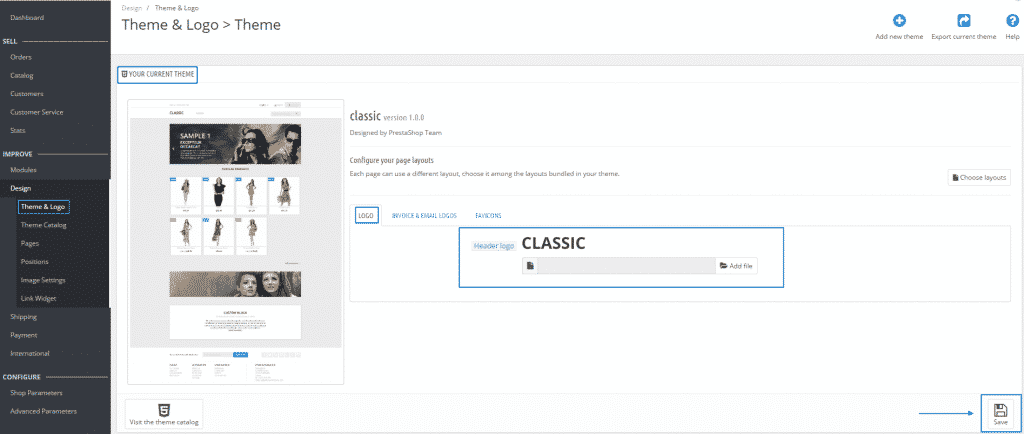Select Pages submenu item

point(29,243)
